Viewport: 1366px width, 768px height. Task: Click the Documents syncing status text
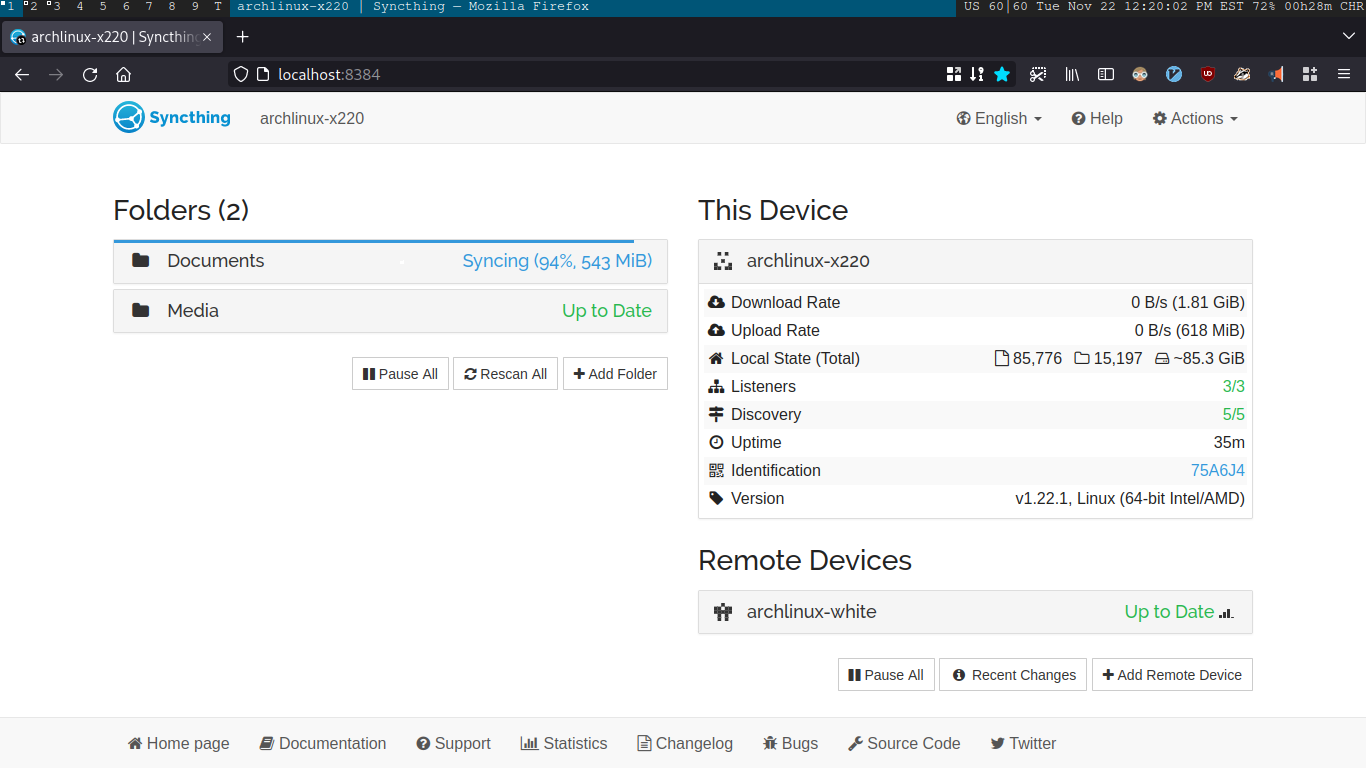(x=557, y=261)
